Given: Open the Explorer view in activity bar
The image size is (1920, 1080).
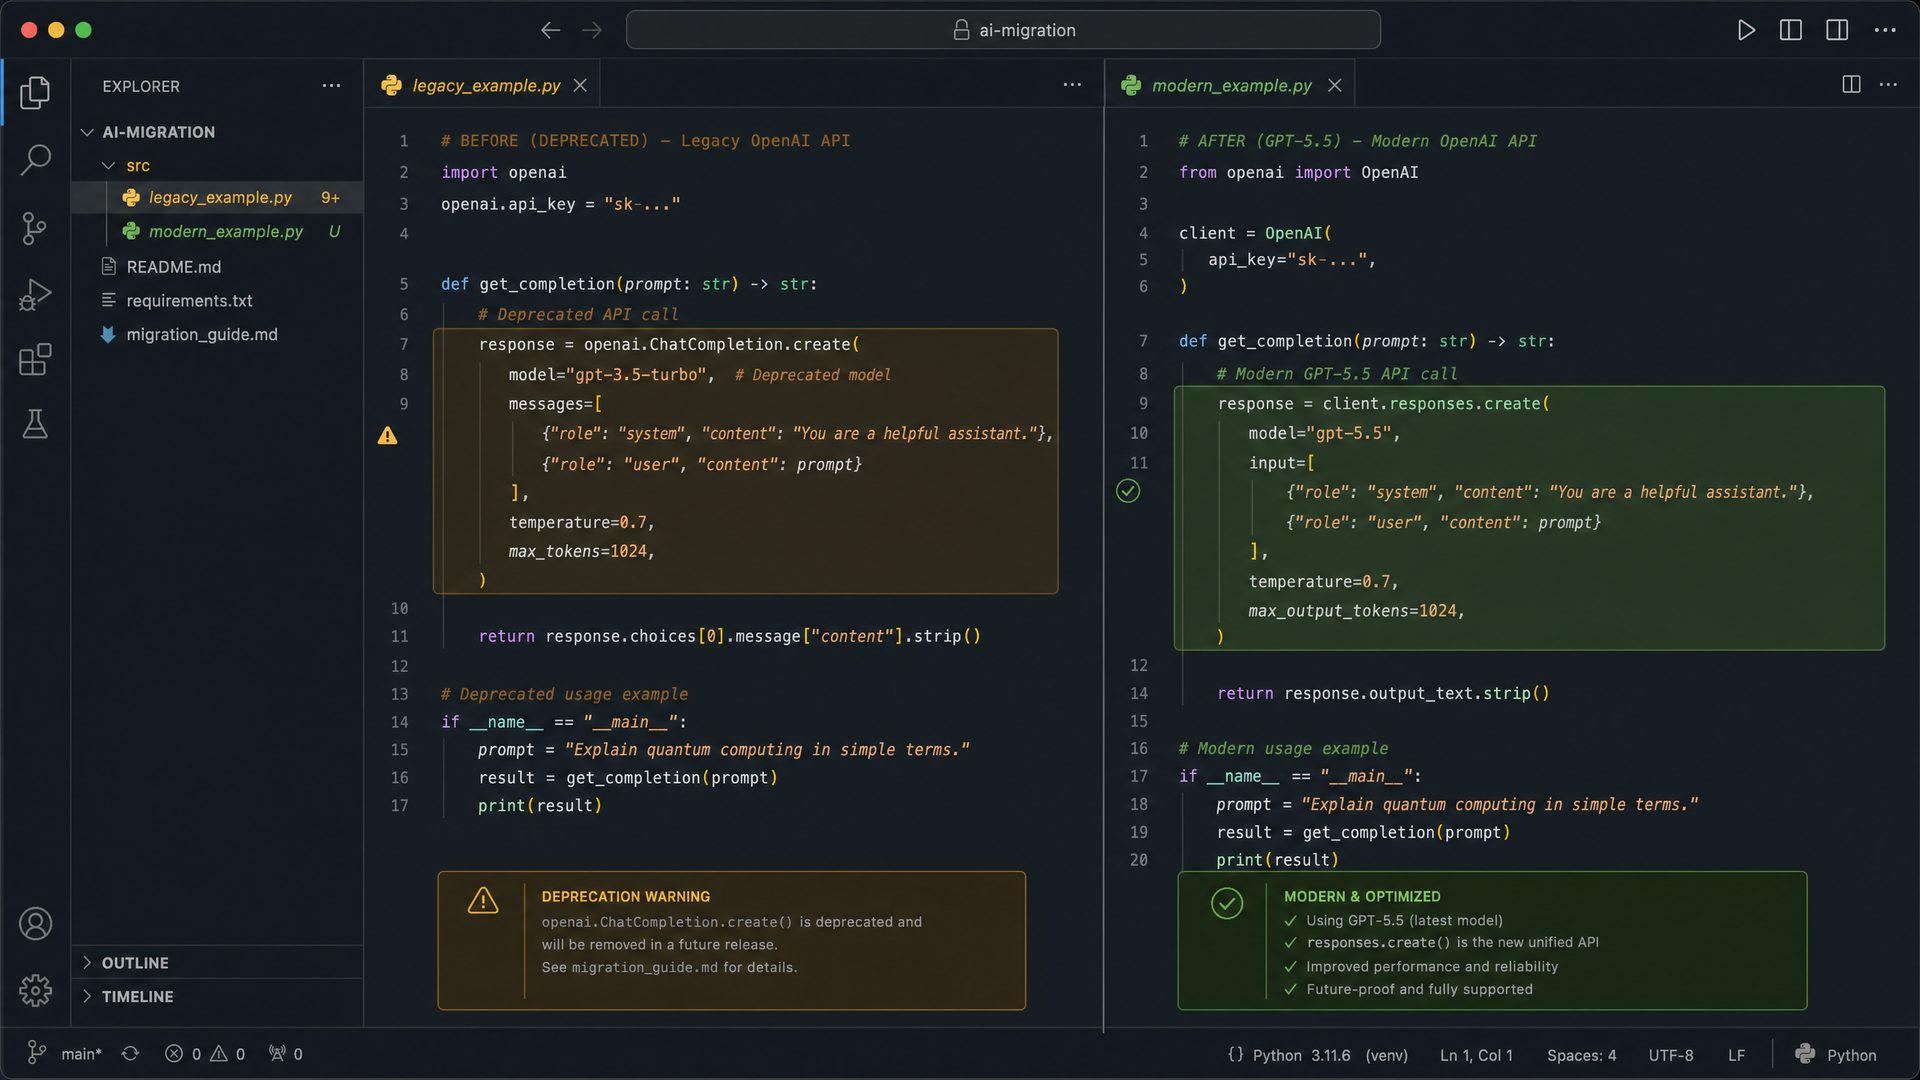Looking at the screenshot, I should (35, 92).
